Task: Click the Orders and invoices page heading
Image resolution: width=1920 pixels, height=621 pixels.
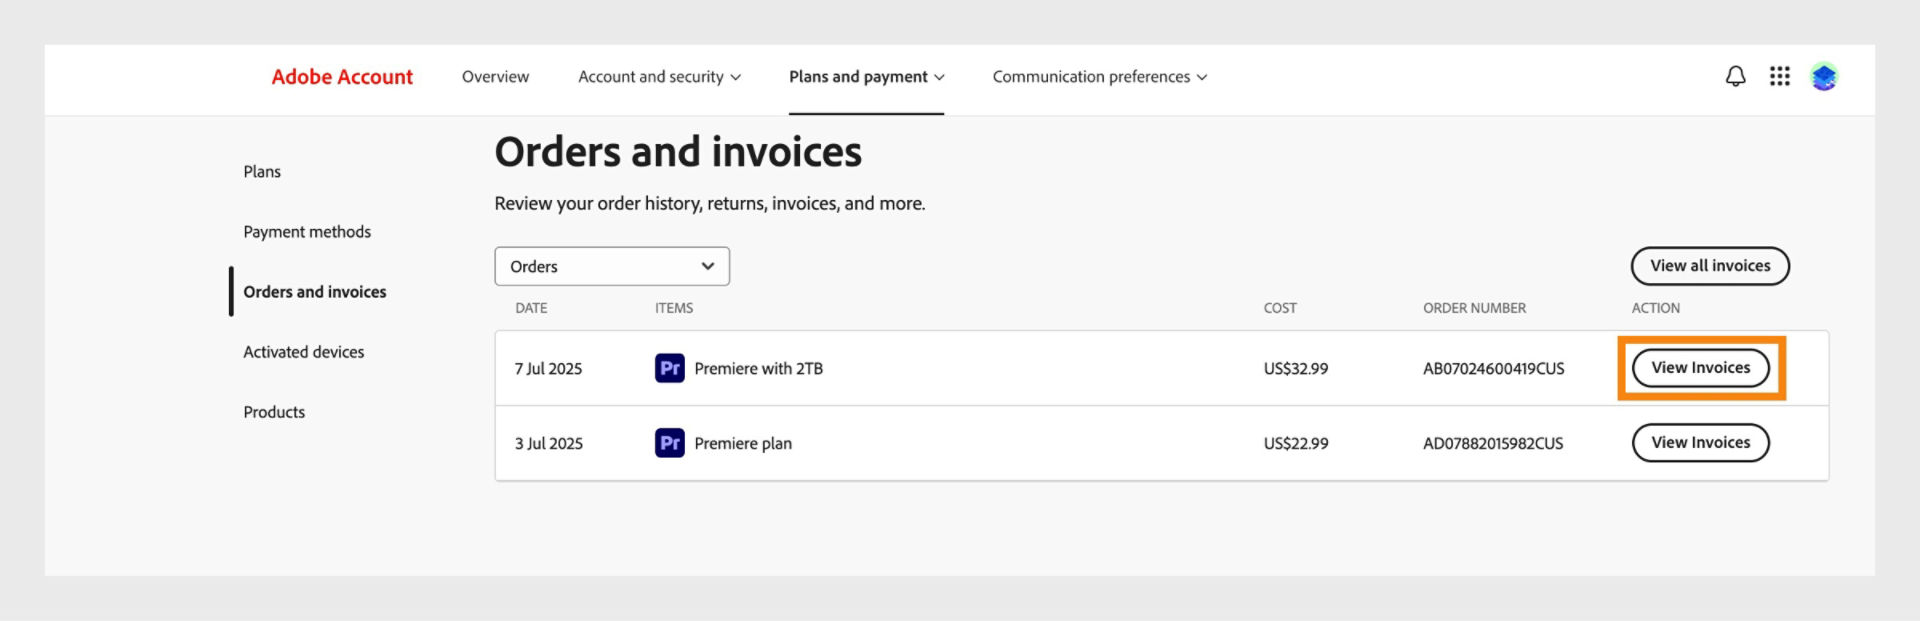Action: [678, 152]
